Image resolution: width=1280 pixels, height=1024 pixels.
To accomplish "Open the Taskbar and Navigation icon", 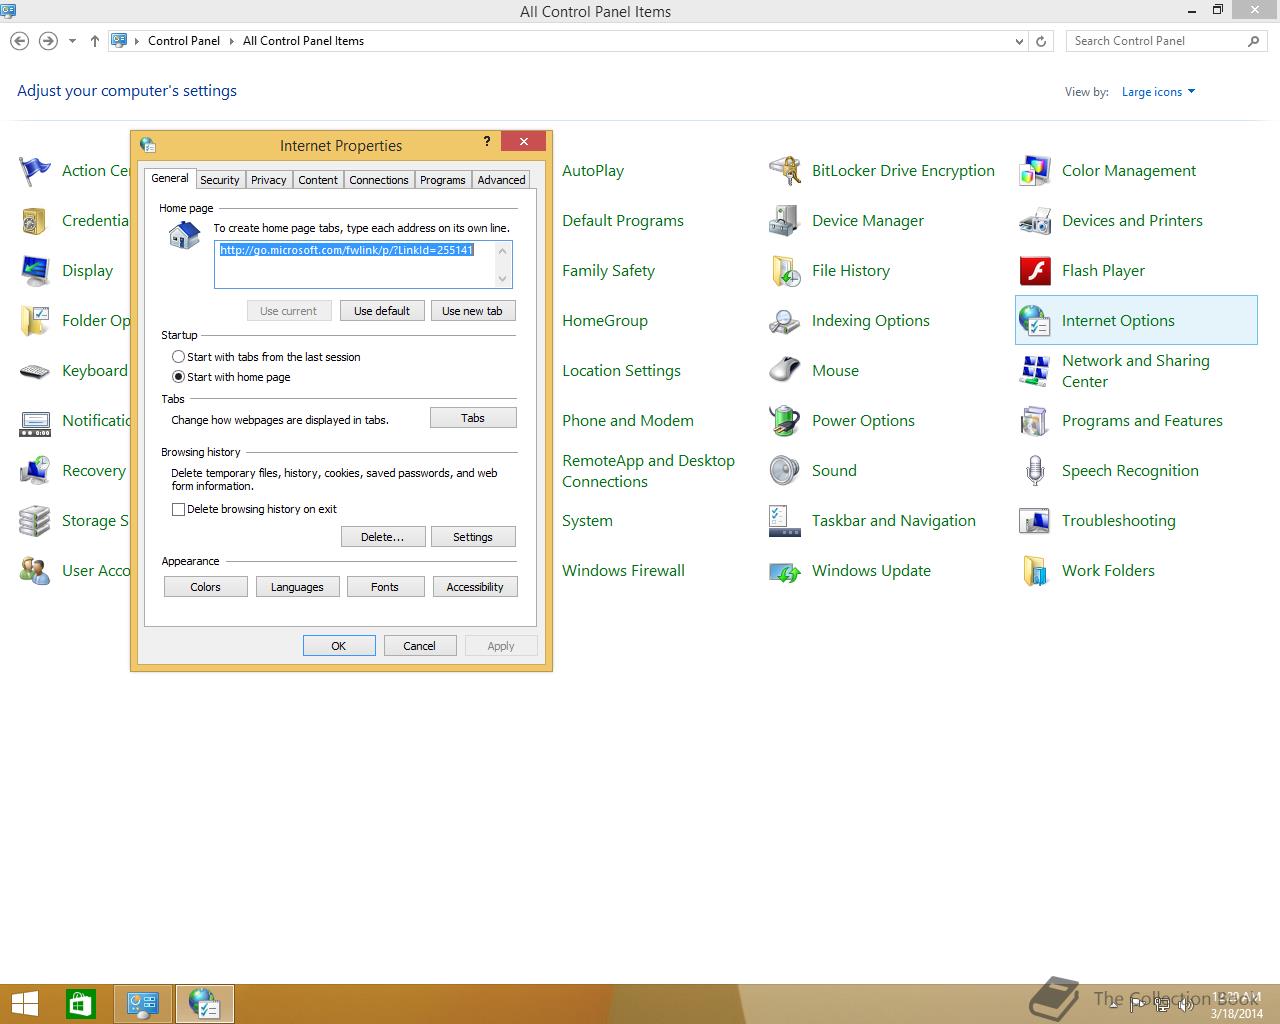I will pos(785,521).
